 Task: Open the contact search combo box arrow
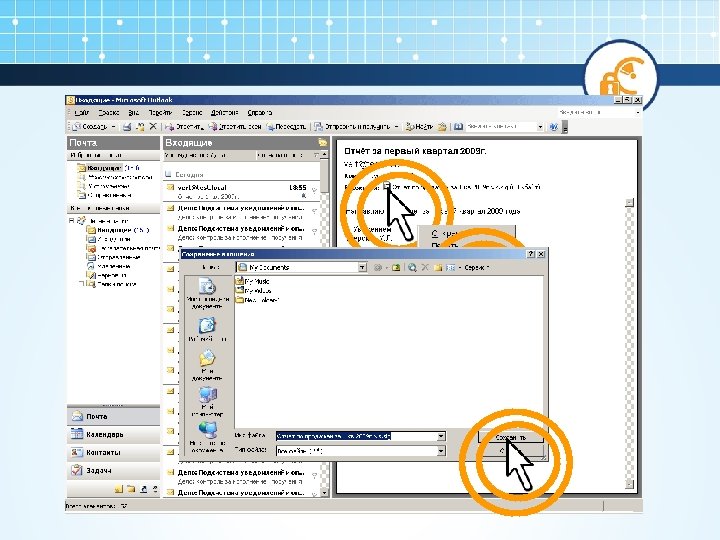[540, 127]
